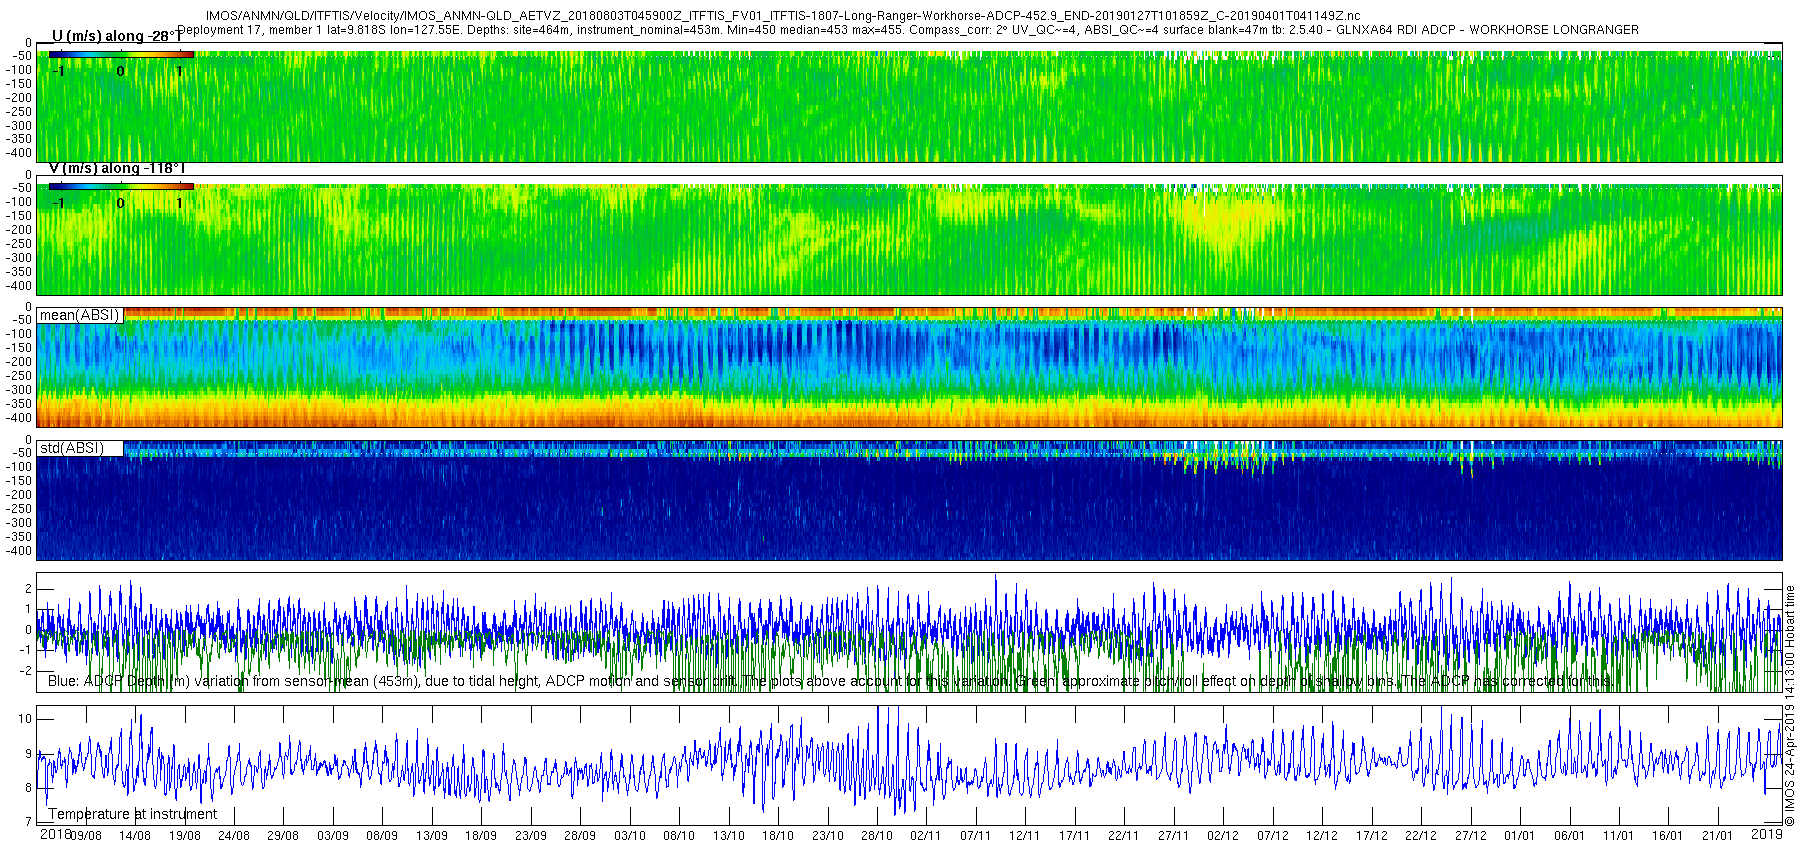
Task: Click the 29/08 date tick label
Action: pyautogui.click(x=283, y=836)
